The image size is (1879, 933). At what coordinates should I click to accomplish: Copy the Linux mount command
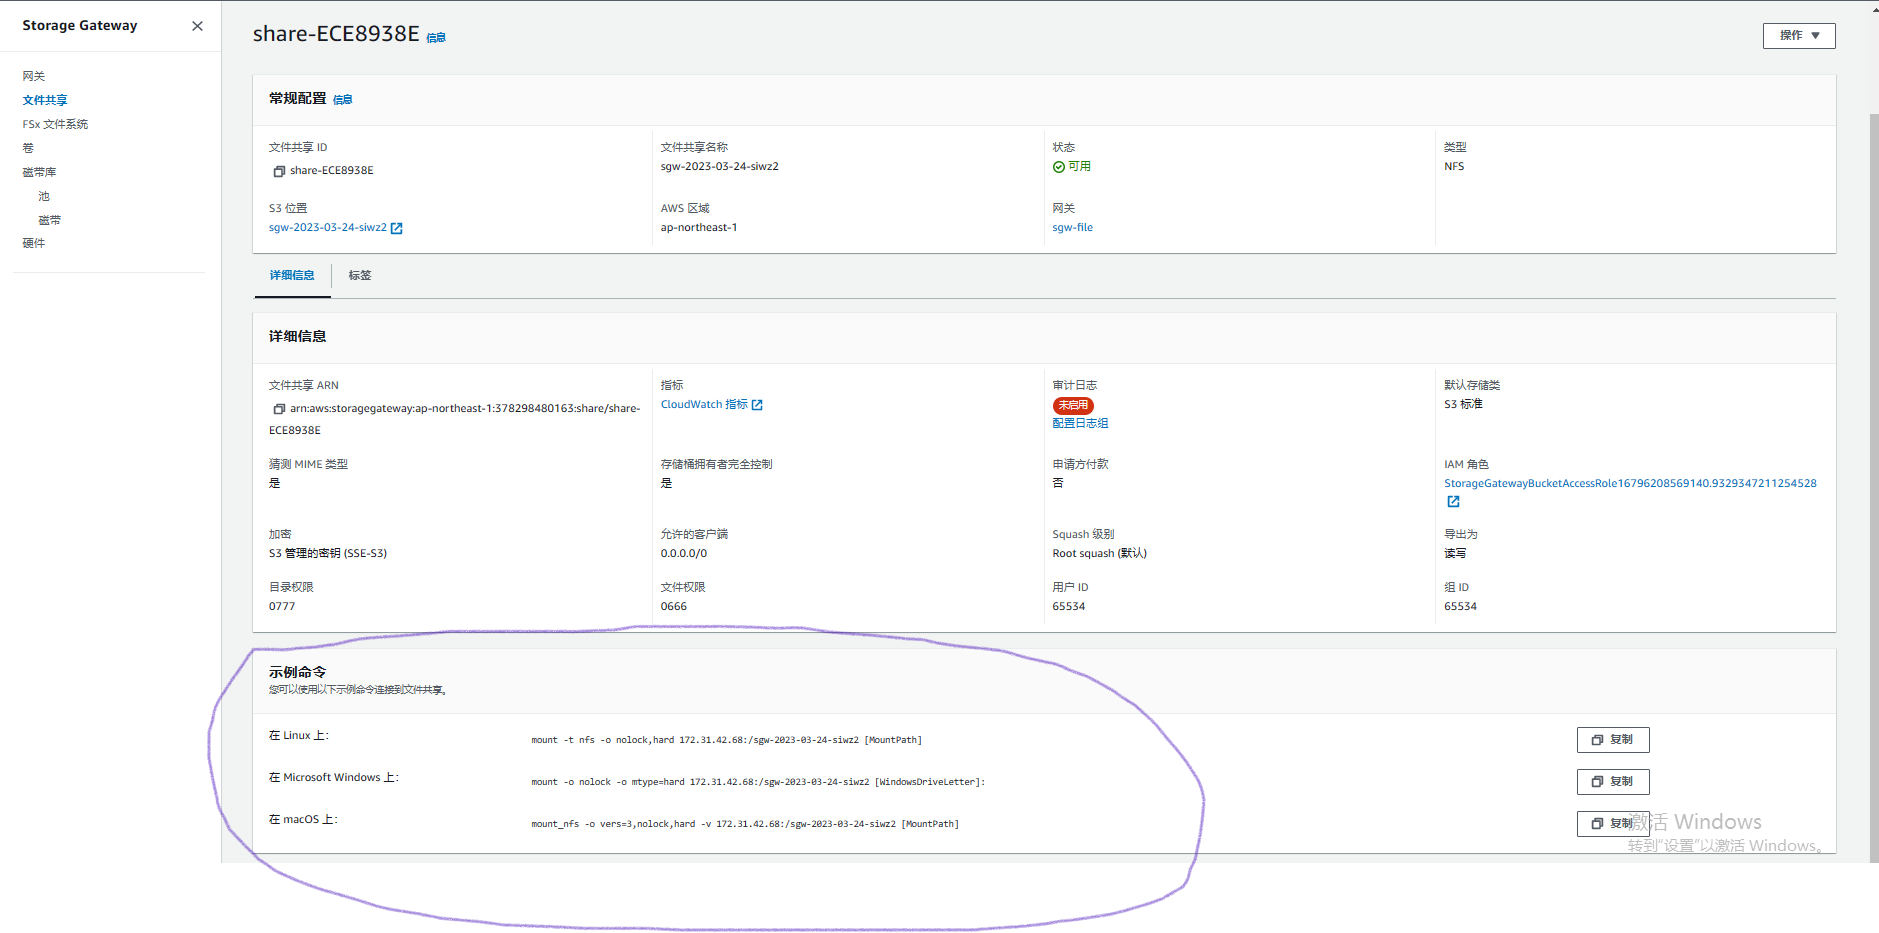pyautogui.click(x=1613, y=740)
